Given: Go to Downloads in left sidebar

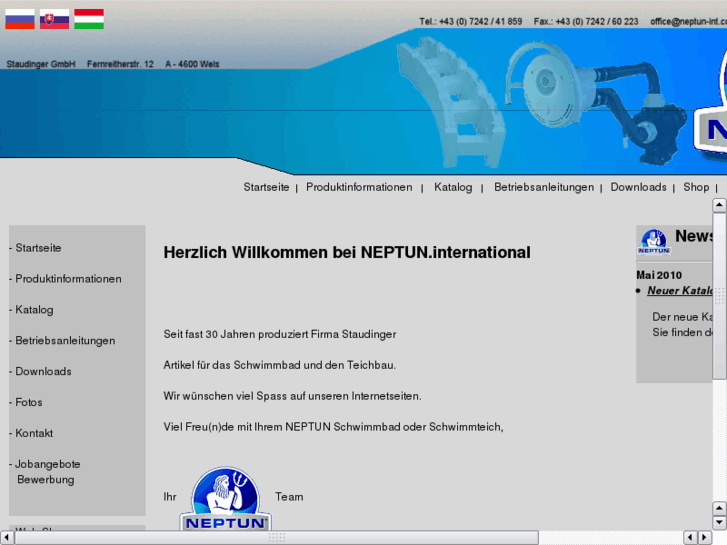Looking at the screenshot, I should [43, 372].
